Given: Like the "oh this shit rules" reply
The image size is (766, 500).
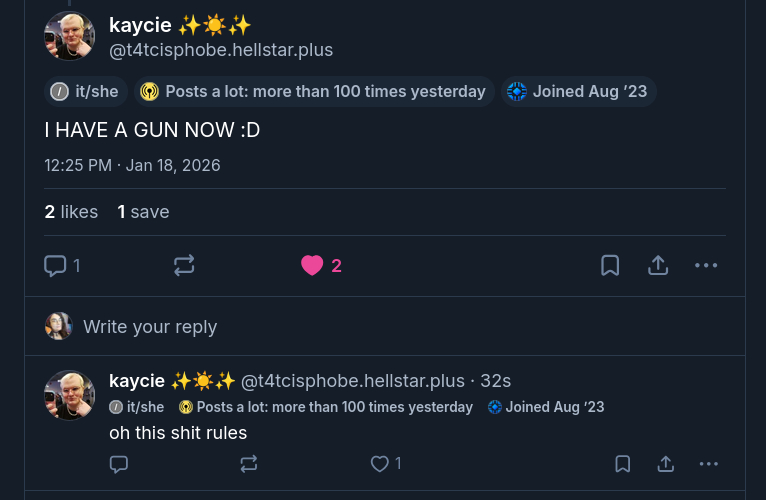Looking at the screenshot, I should click(x=380, y=464).
